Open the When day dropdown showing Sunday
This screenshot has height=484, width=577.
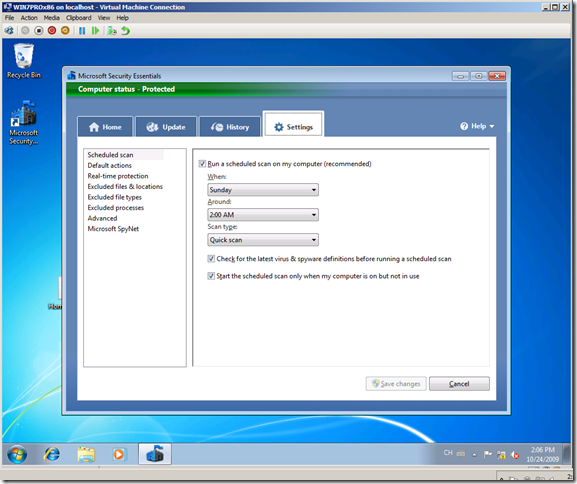(x=263, y=190)
